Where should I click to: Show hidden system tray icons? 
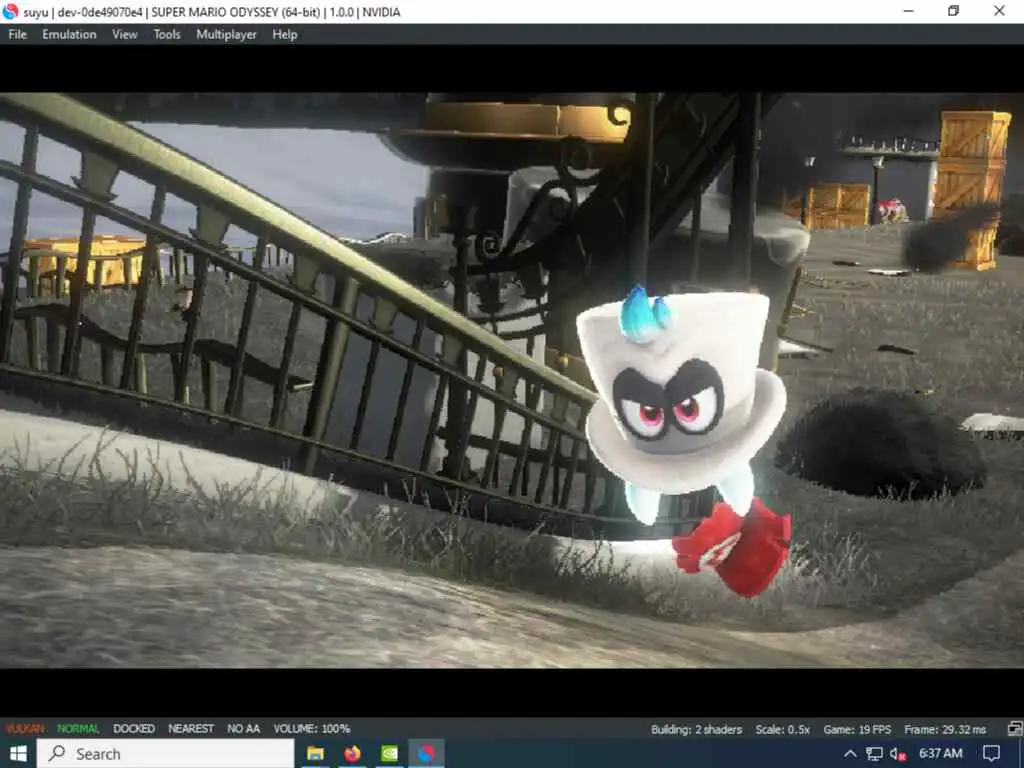point(850,754)
